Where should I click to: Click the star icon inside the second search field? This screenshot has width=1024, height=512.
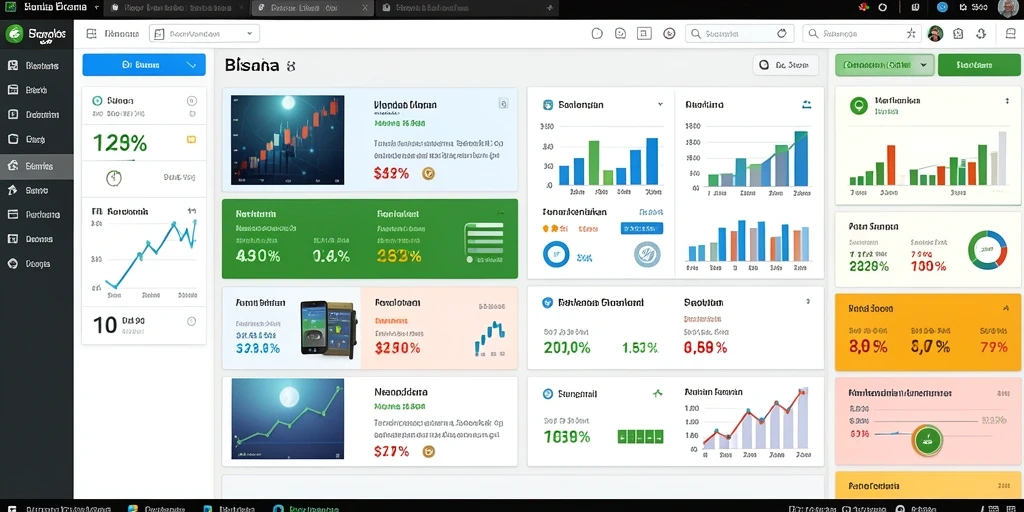click(x=912, y=34)
